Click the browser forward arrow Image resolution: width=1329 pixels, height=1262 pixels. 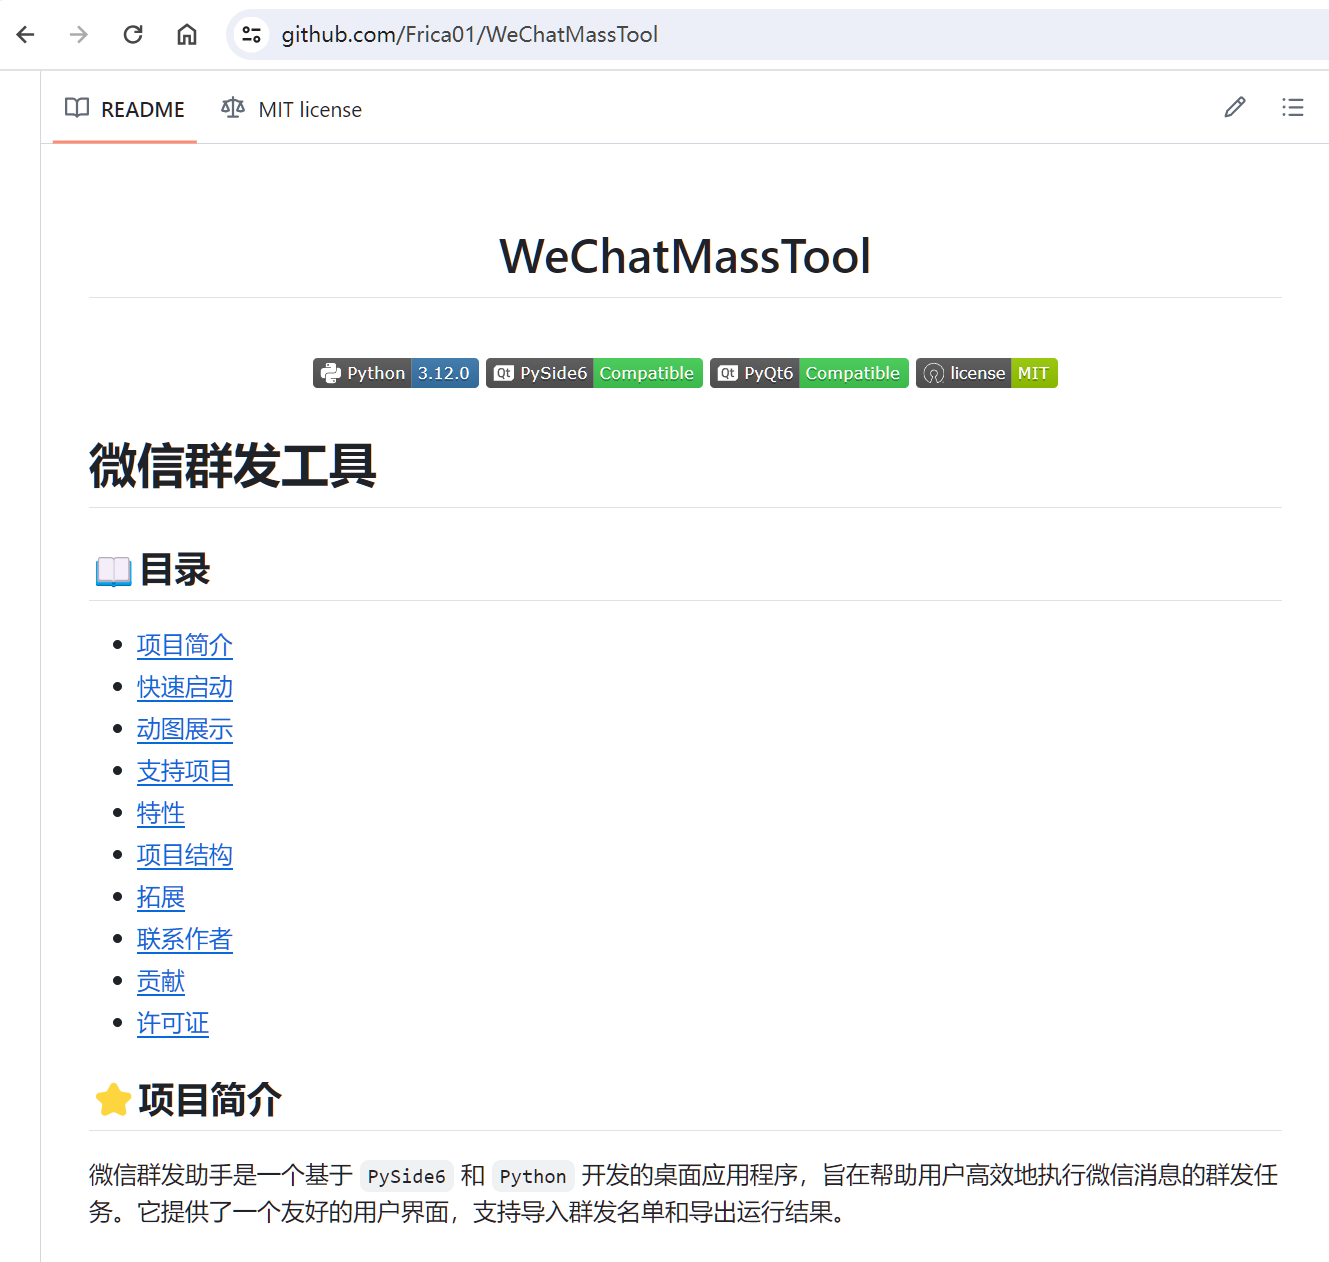coord(79,35)
